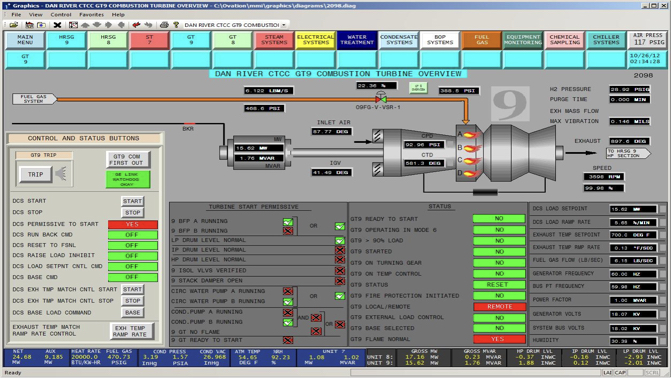Click the 9 ISOL VLVS VERIFIED X indicator
Screen dimensions: 671x378
click(x=340, y=271)
